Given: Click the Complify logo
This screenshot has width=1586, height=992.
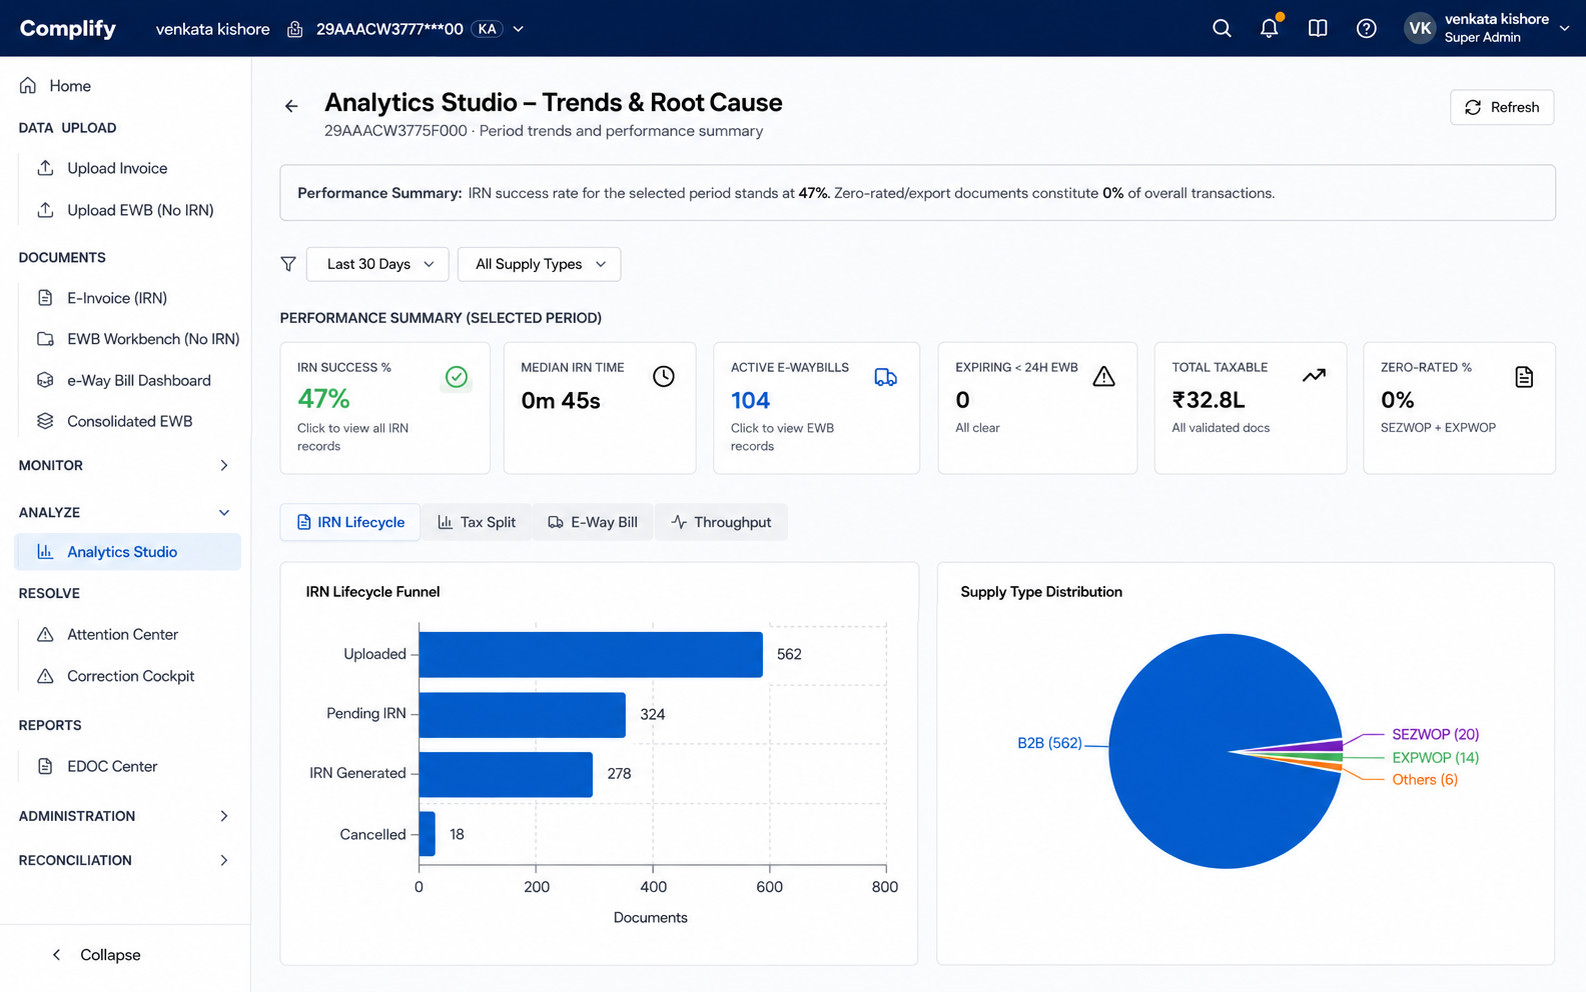Looking at the screenshot, I should (x=68, y=28).
